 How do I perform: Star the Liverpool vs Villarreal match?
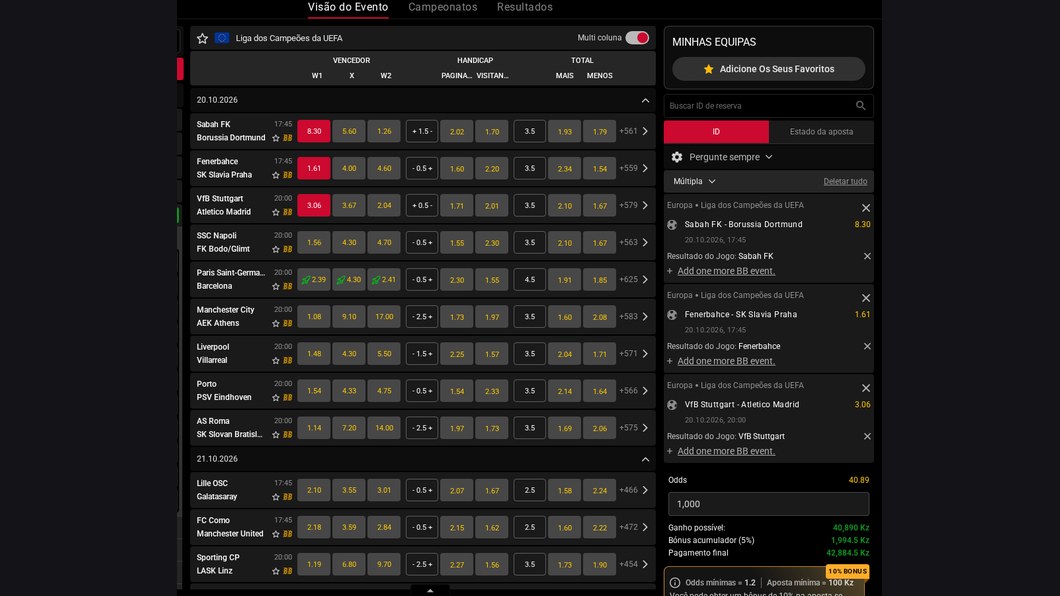point(276,360)
